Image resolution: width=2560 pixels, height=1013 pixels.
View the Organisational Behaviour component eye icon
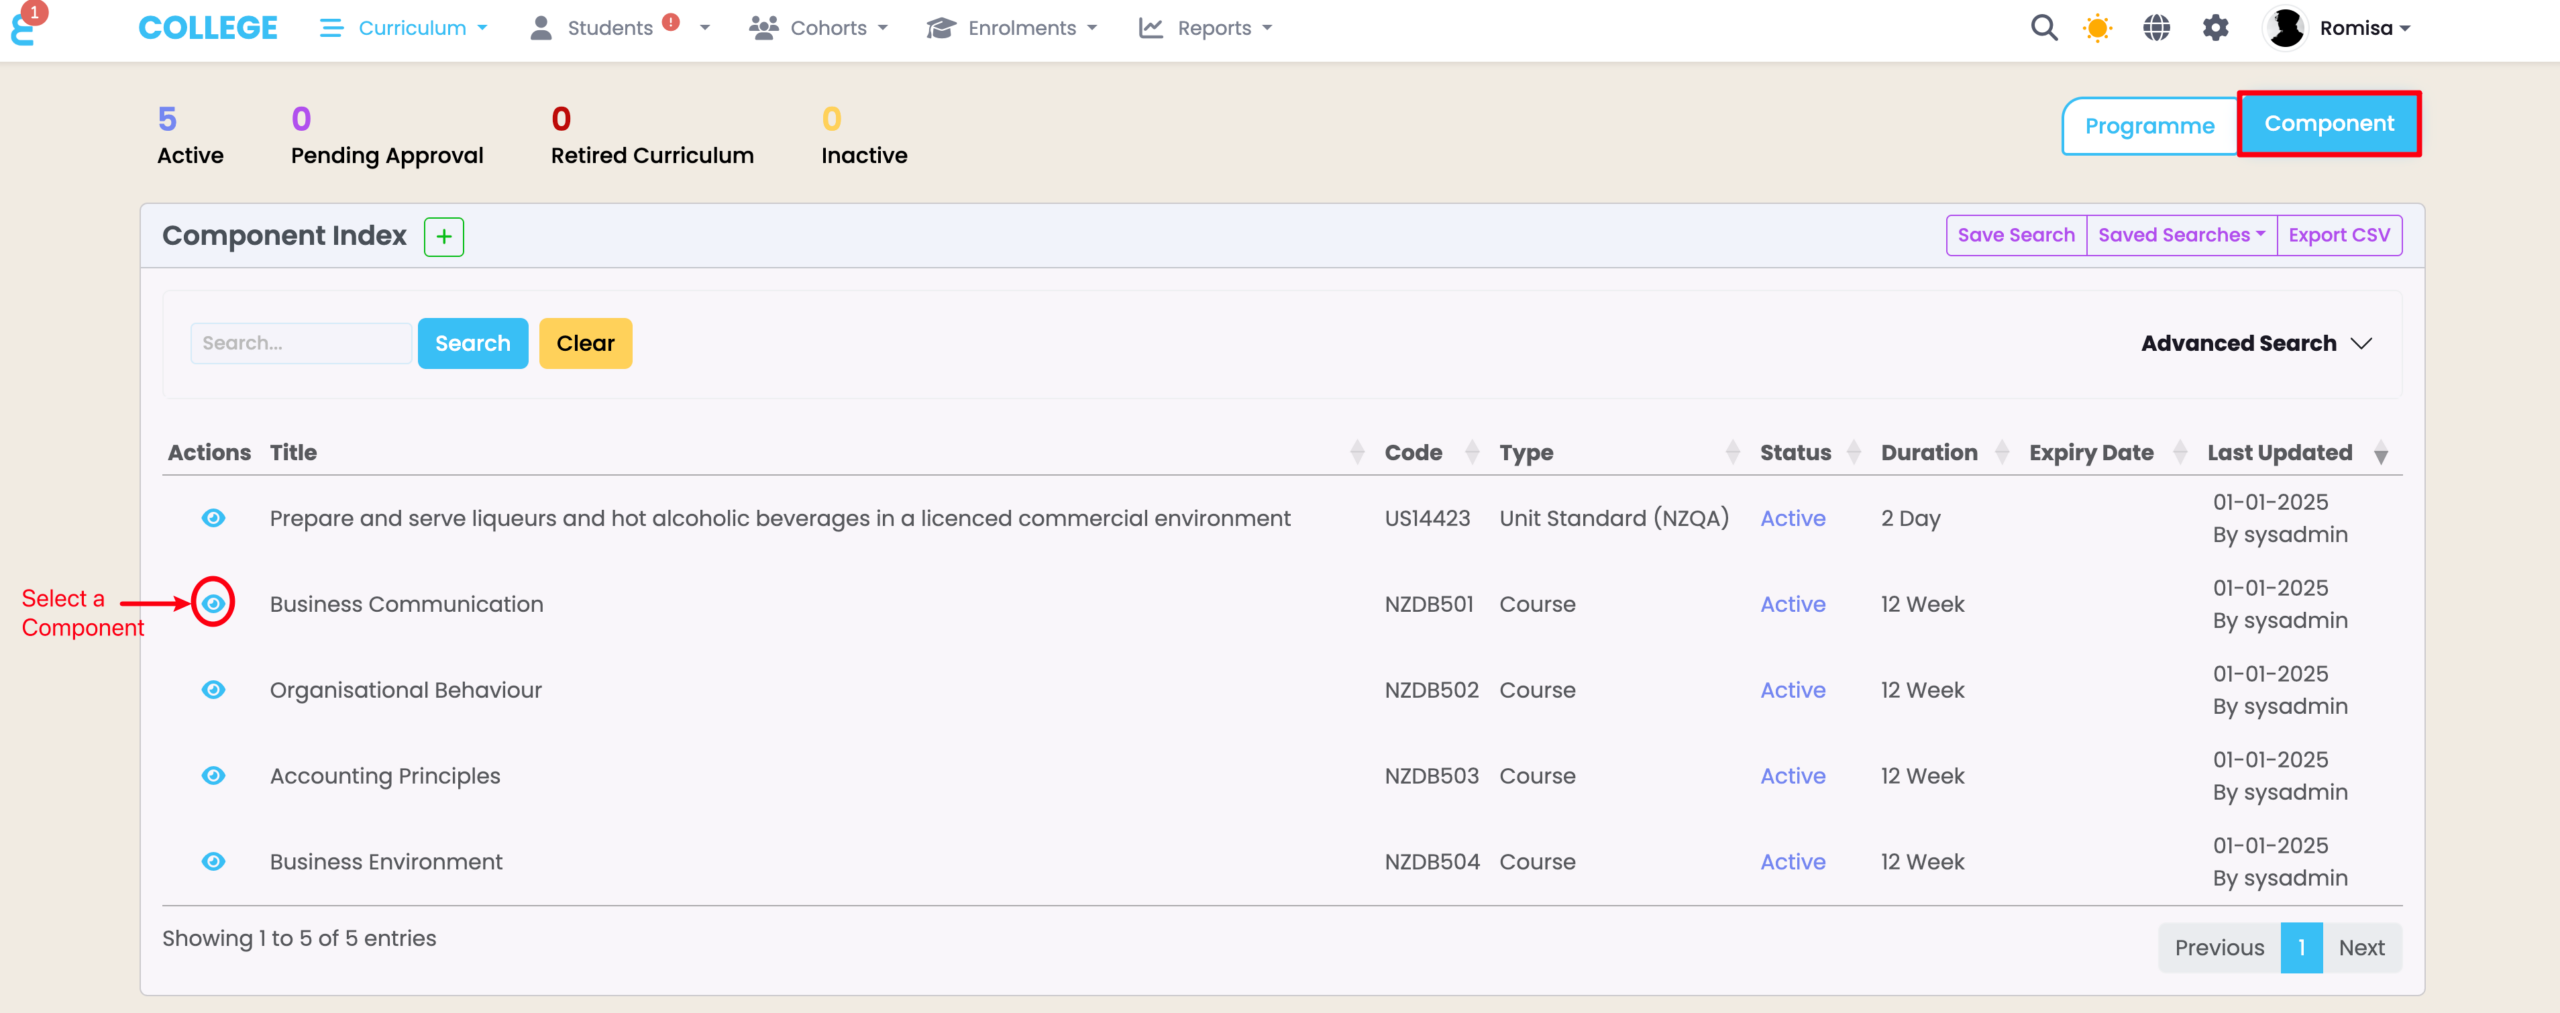(213, 690)
